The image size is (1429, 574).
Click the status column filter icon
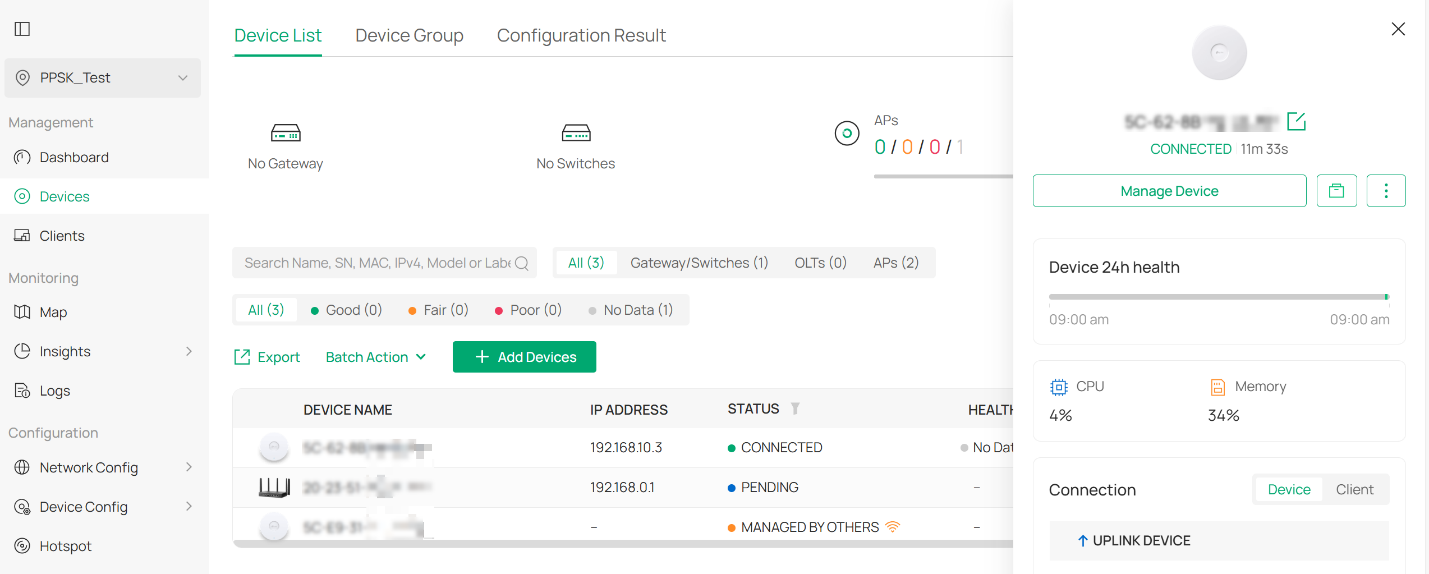click(x=795, y=409)
